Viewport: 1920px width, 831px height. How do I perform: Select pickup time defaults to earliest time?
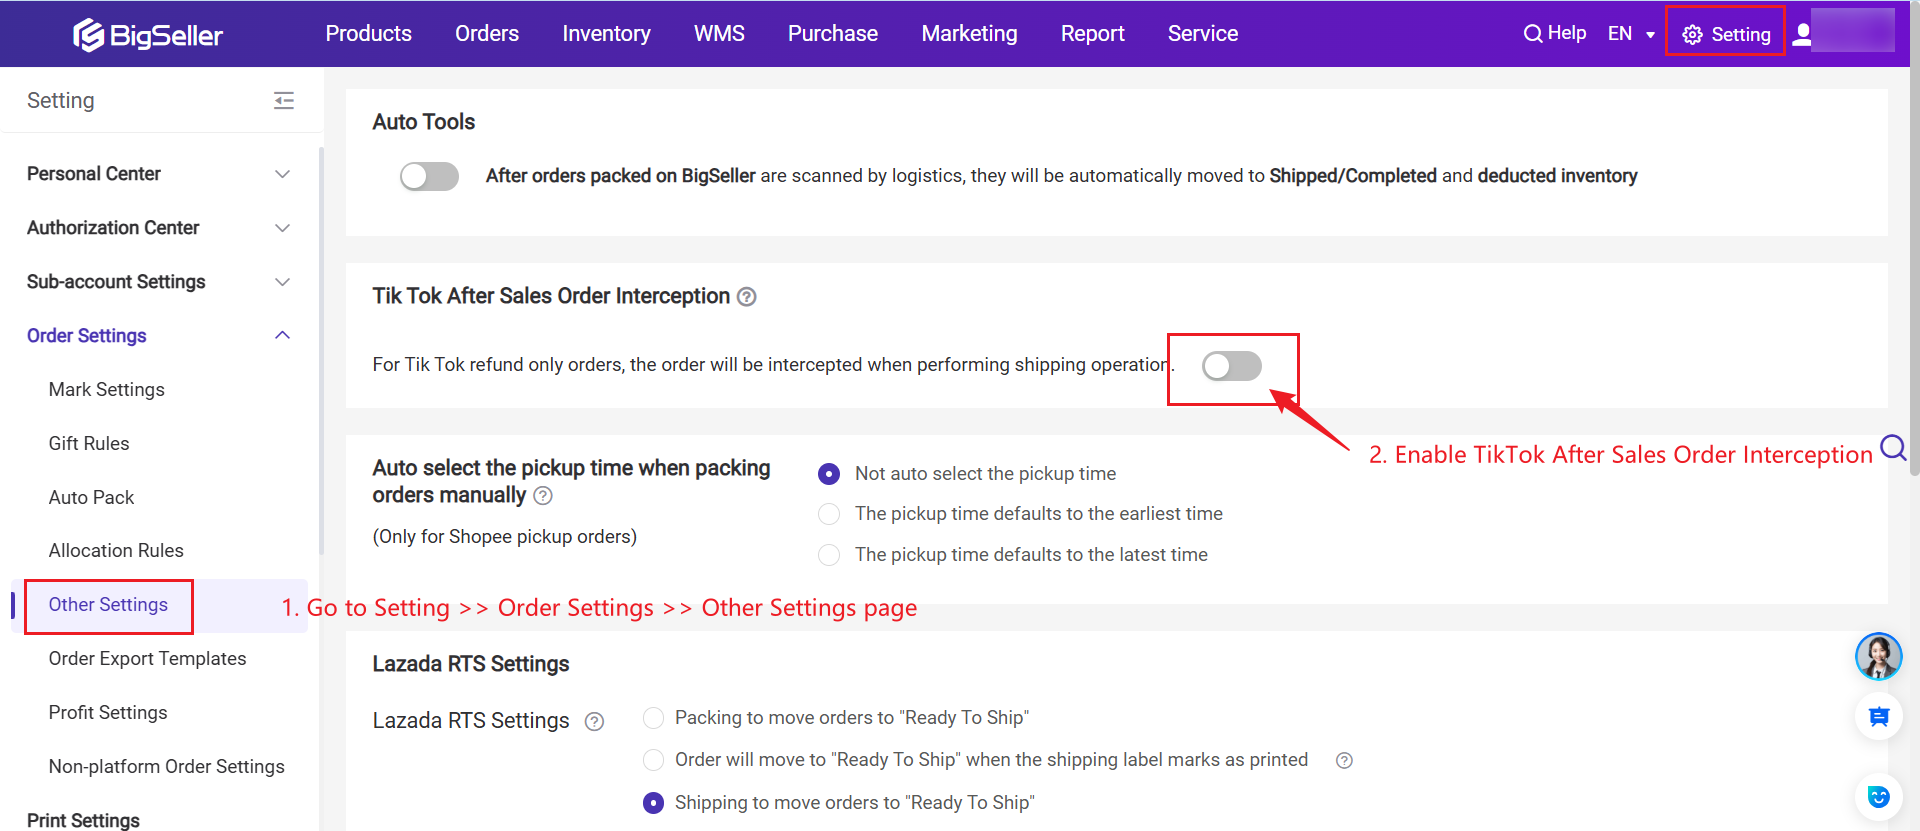click(x=829, y=514)
